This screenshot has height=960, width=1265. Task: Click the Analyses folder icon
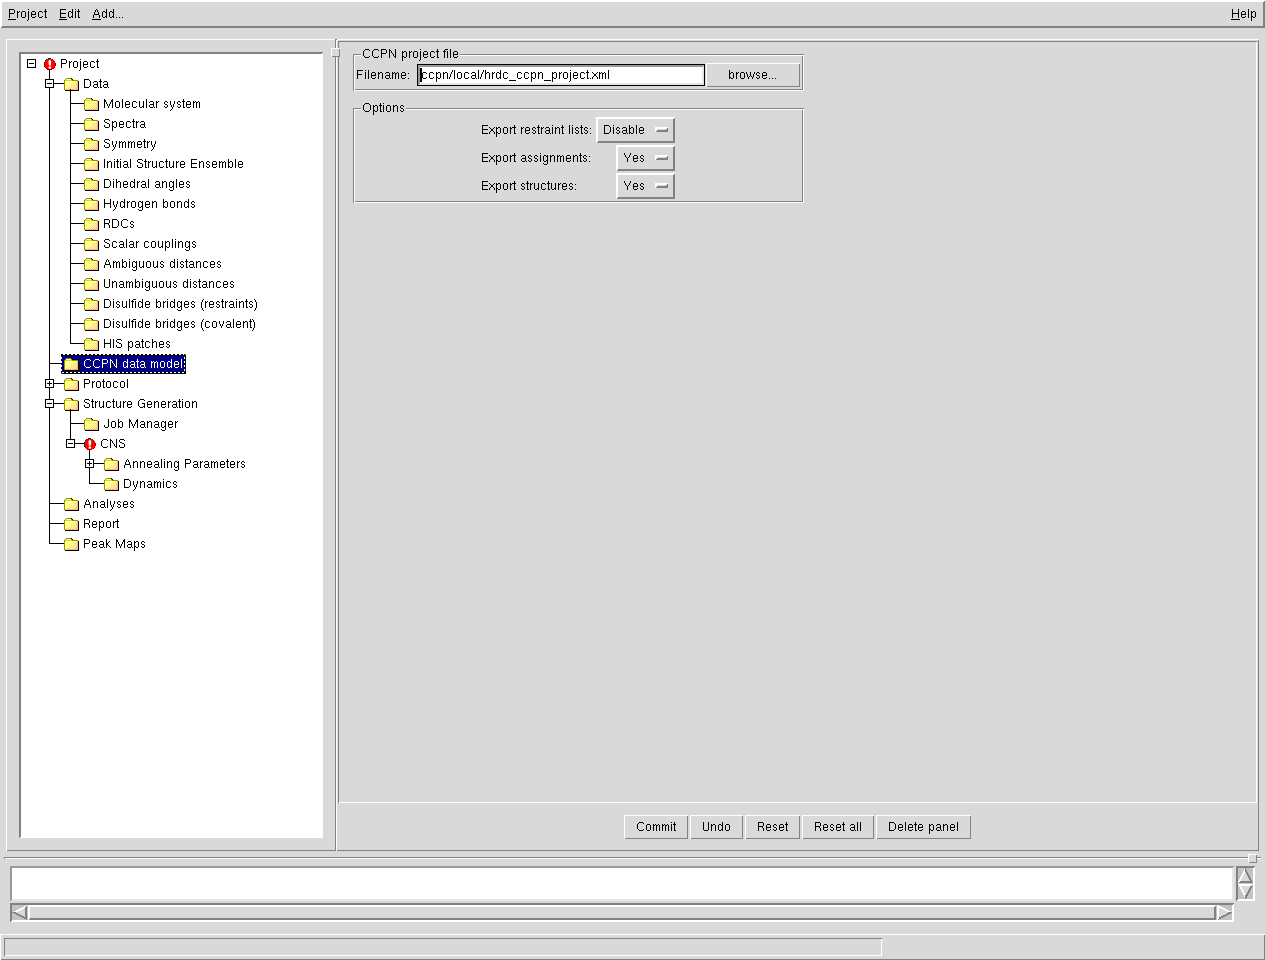coord(71,503)
